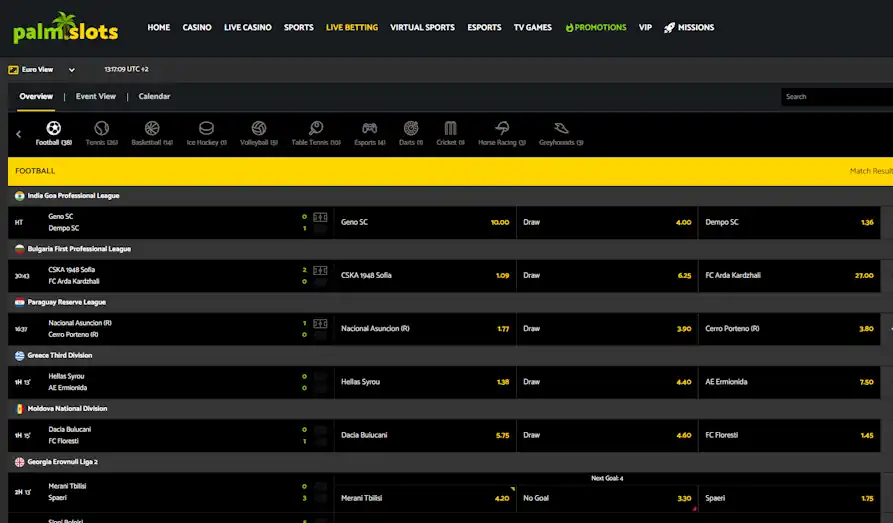Choose the Ice Hockey puck icon
Screen dimensions: 893x523
(206, 129)
